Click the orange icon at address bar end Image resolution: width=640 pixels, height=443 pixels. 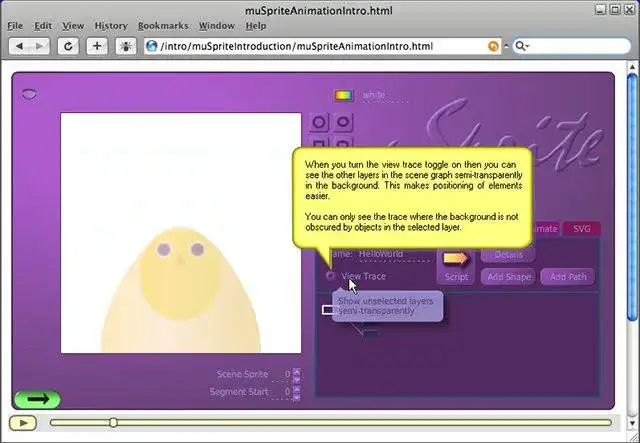point(493,46)
